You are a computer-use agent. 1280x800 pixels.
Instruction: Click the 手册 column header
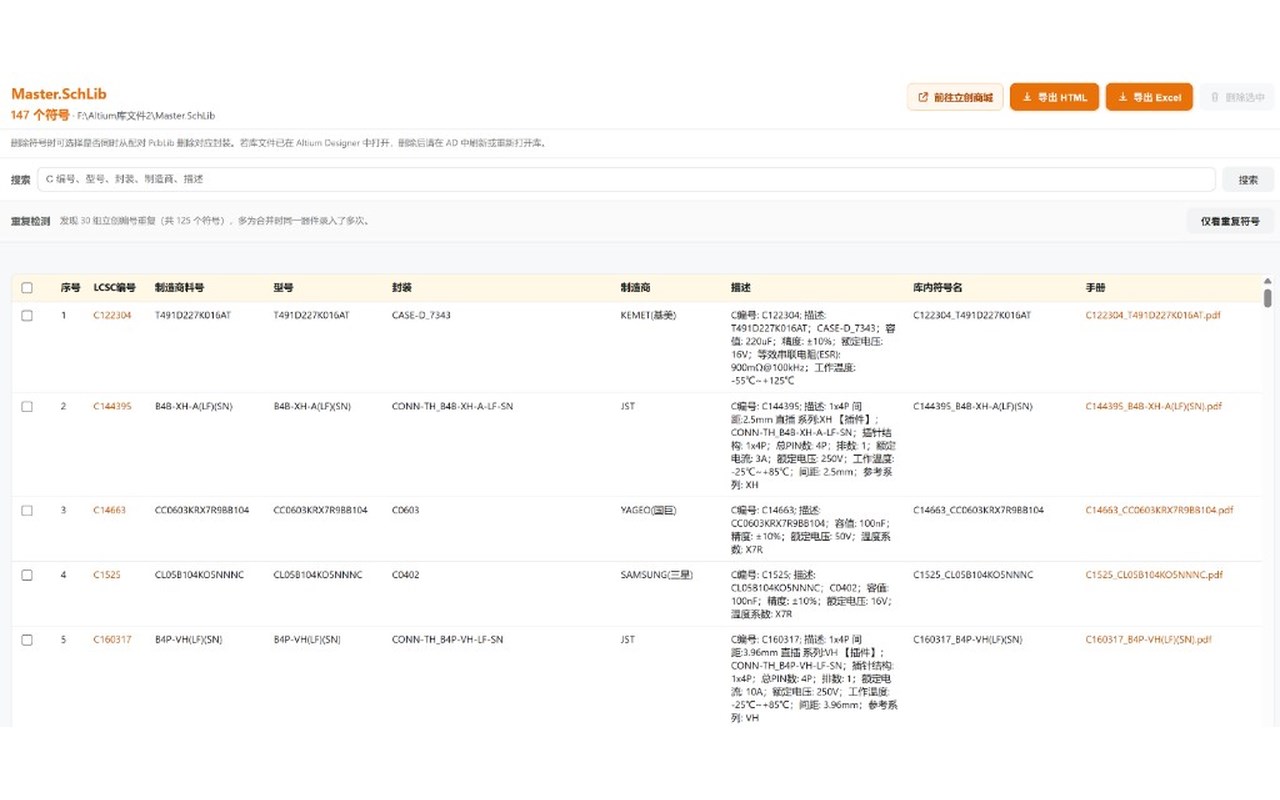pos(1095,288)
